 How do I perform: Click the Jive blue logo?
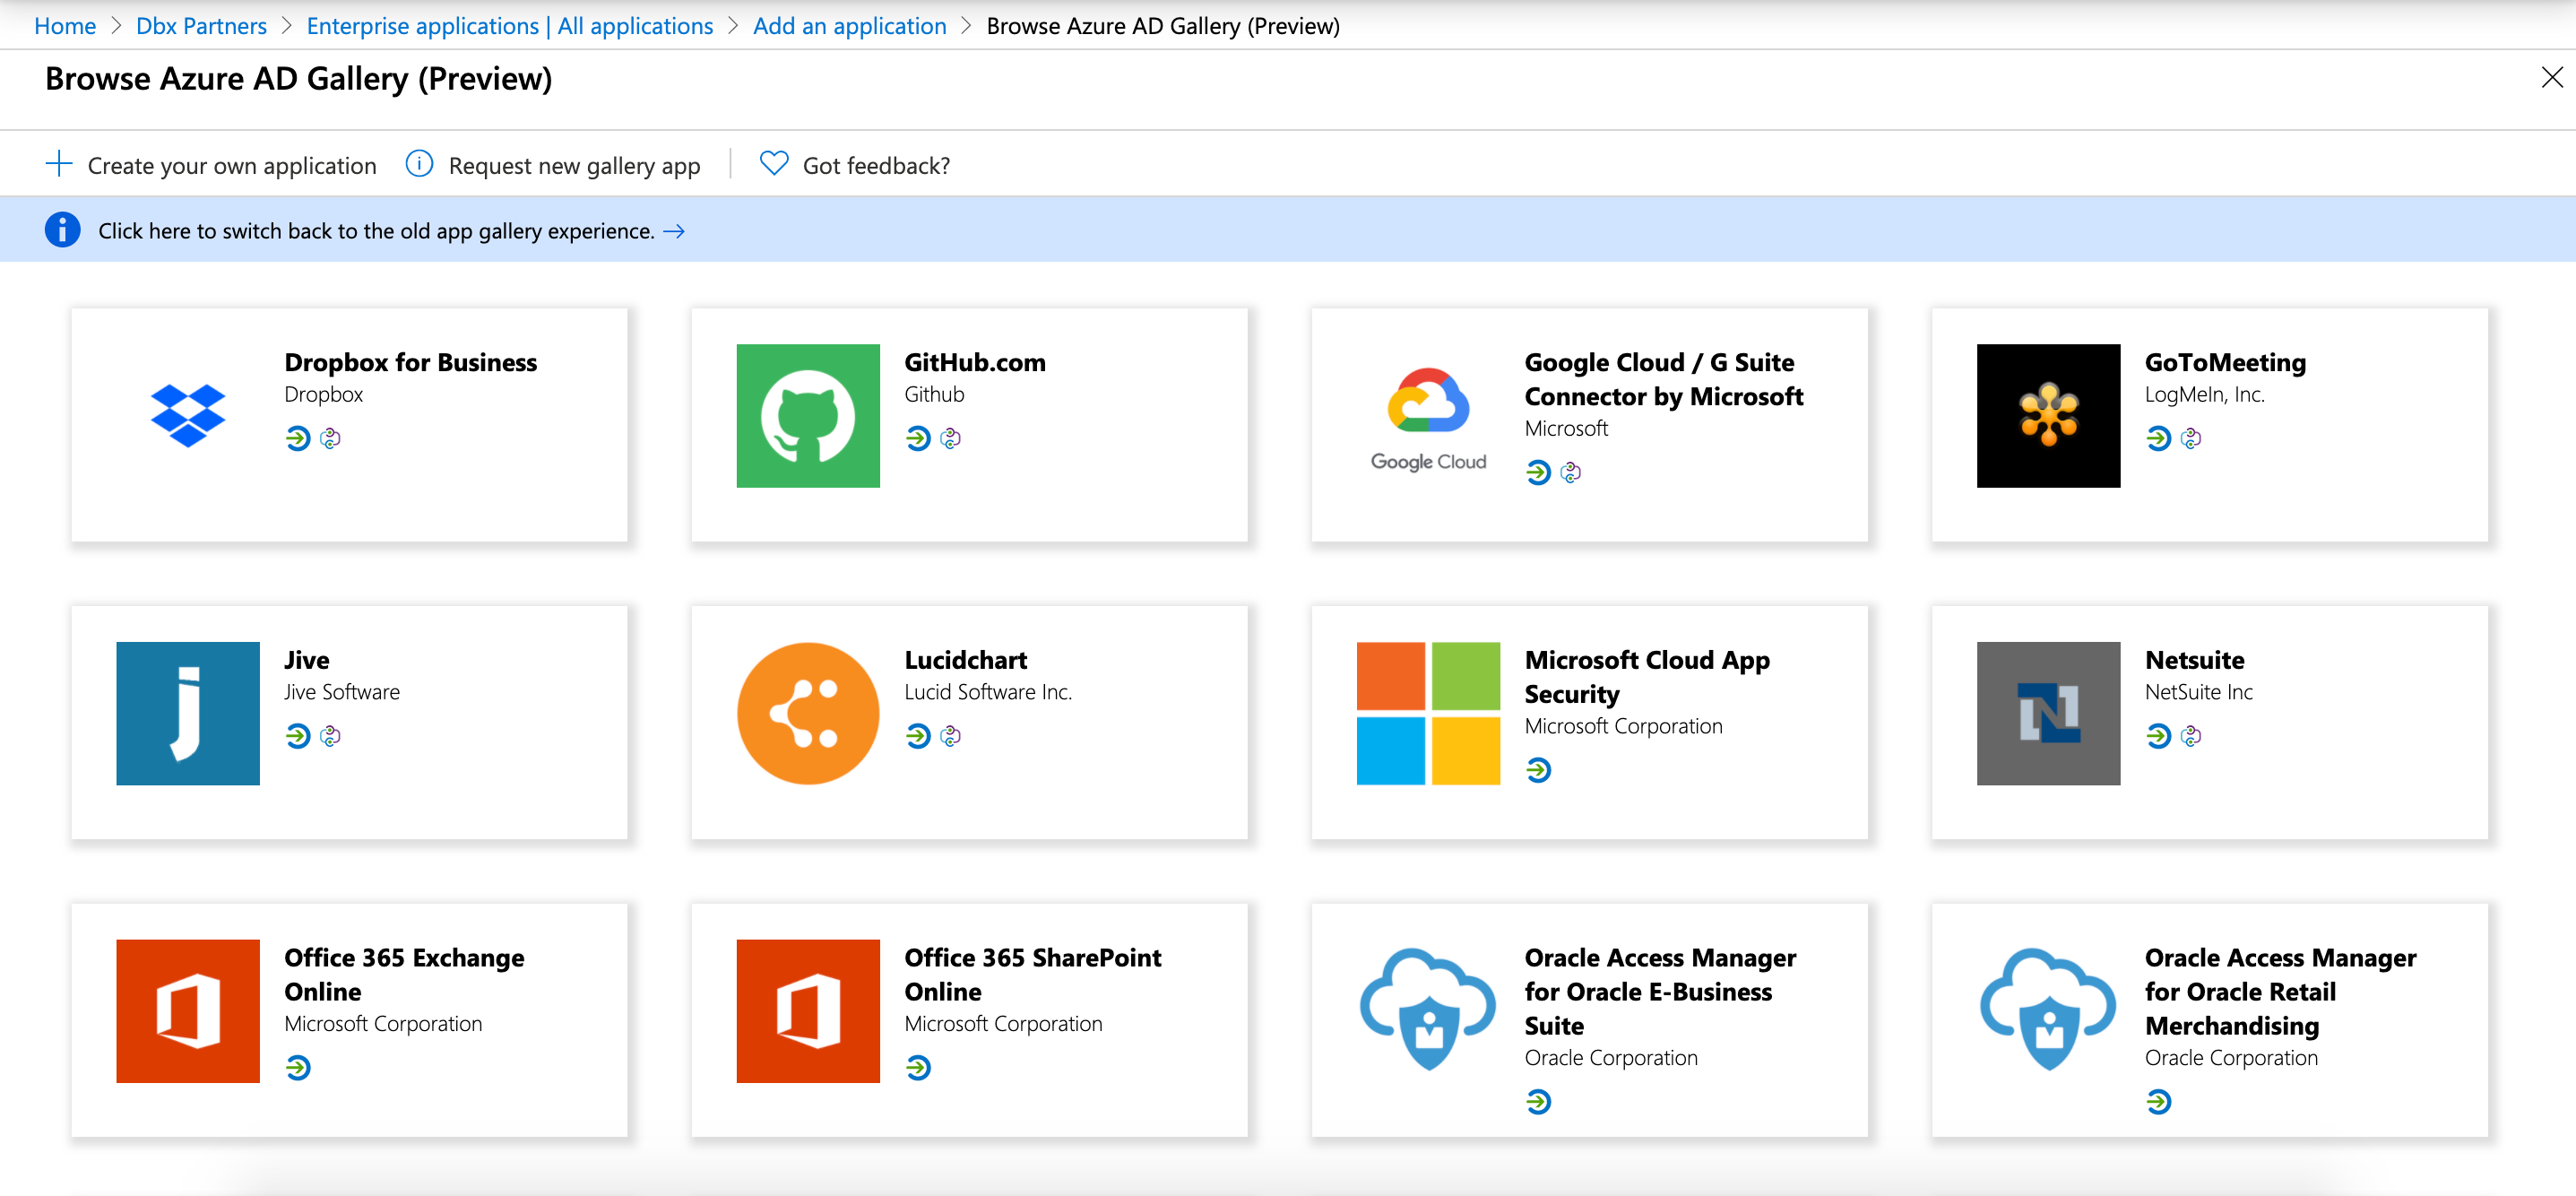point(188,713)
